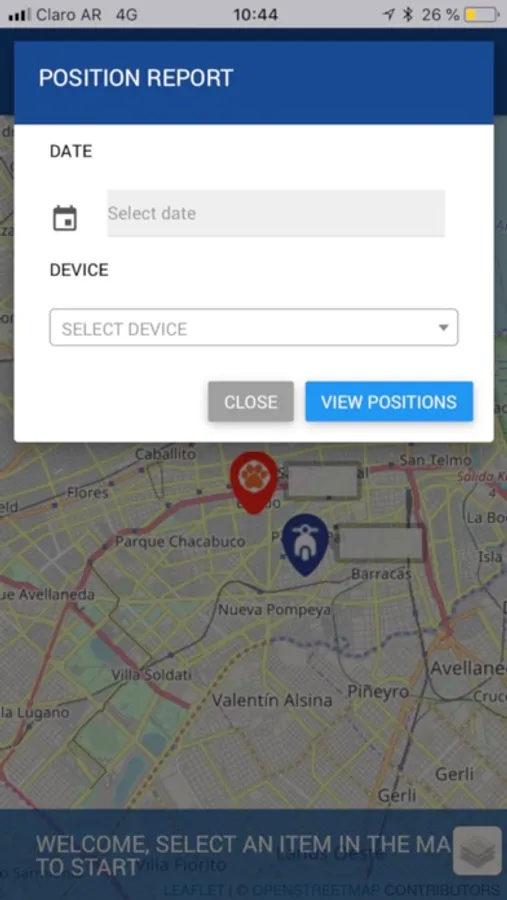The image size is (507, 900).
Task: Tap the 10:44 clock in status bar
Action: [256, 14]
